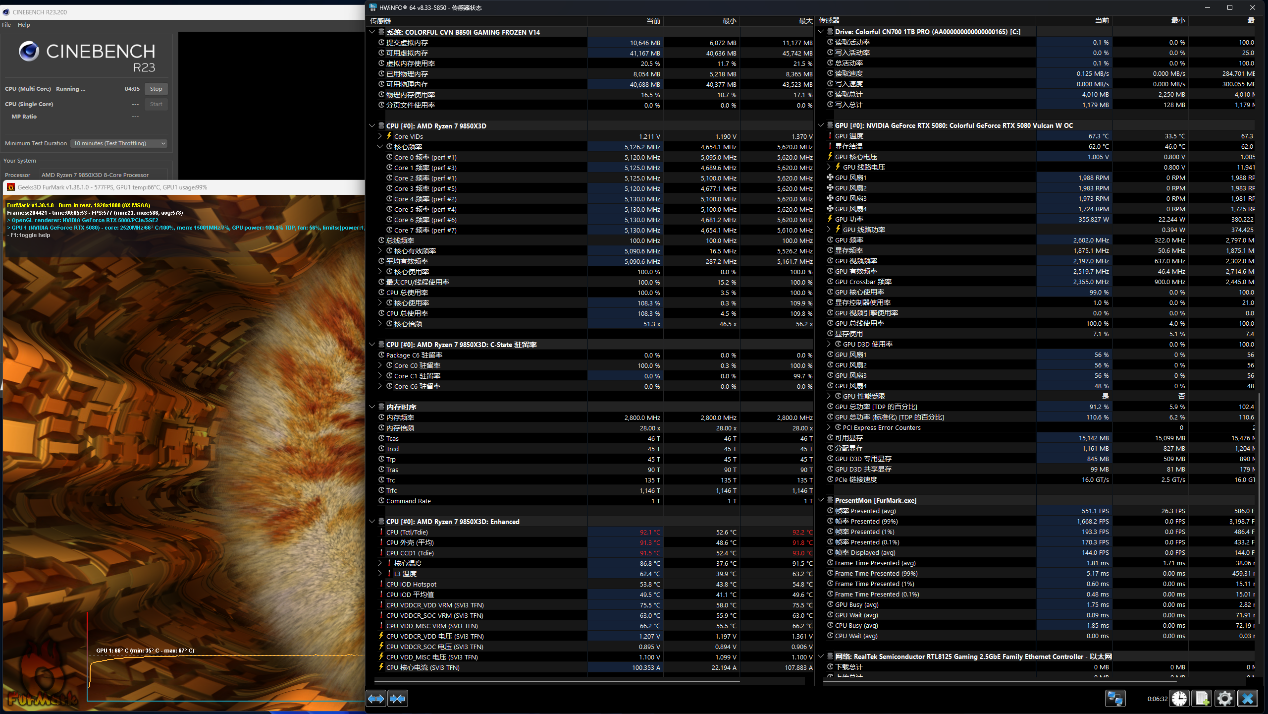Select the GPU Busy (avg) row
This screenshot has height=714, width=1268.
coord(1040,604)
